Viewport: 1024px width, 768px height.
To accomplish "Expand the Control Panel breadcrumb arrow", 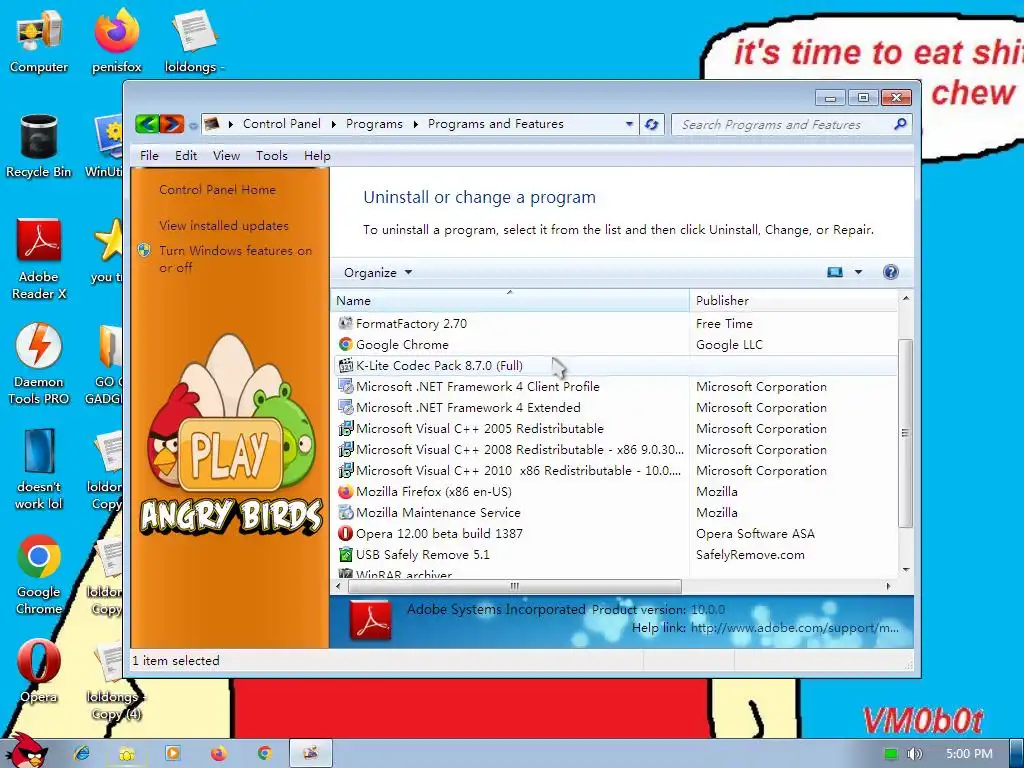I will click(334, 124).
